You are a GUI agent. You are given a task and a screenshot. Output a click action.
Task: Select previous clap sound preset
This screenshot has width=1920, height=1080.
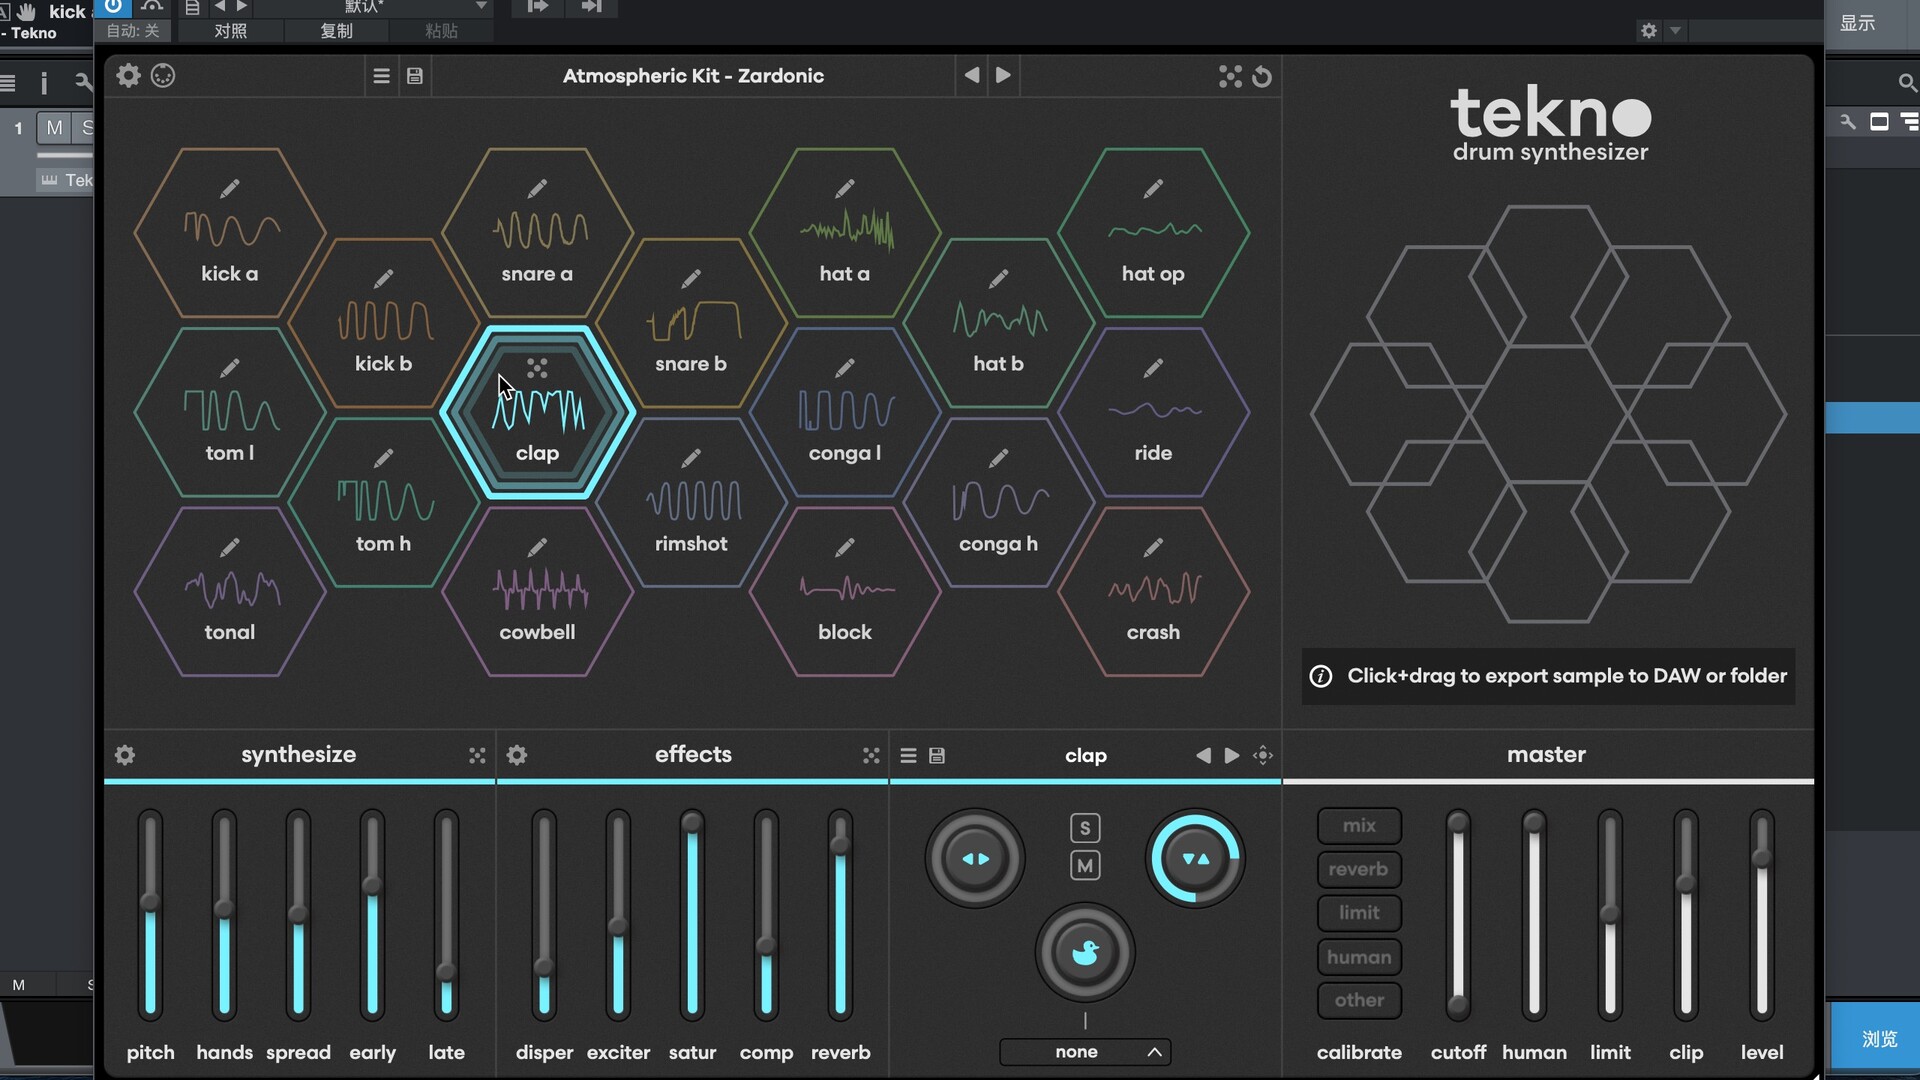[1203, 755]
